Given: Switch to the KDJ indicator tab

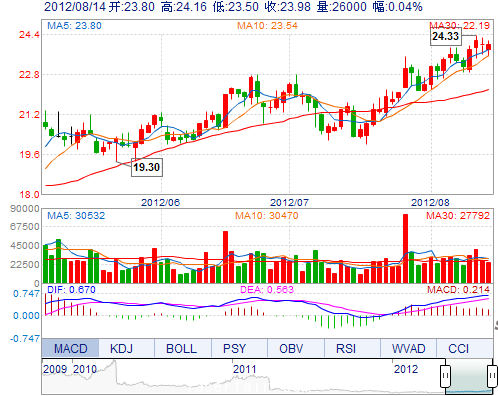Looking at the screenshot, I should 121,349.
